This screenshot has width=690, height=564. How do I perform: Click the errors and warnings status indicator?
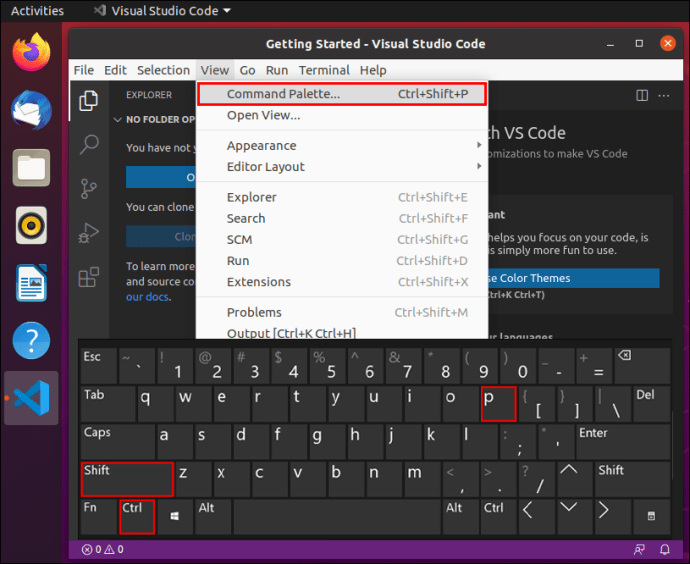103,549
